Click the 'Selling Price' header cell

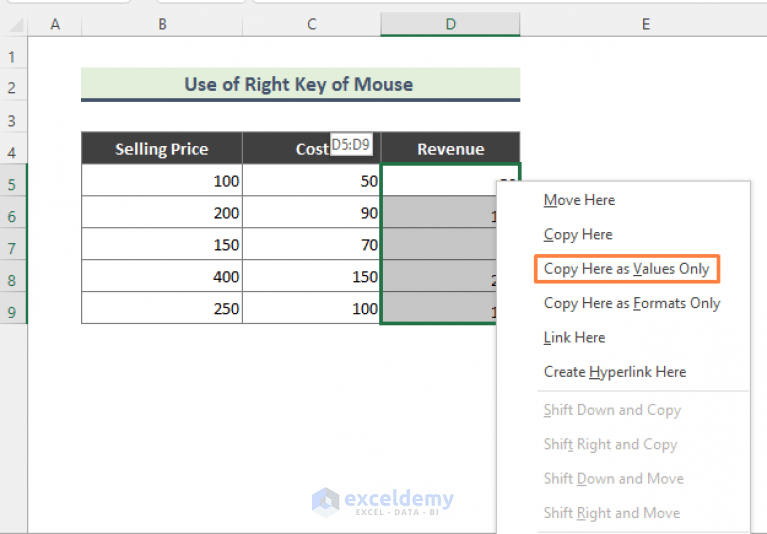tap(162, 148)
